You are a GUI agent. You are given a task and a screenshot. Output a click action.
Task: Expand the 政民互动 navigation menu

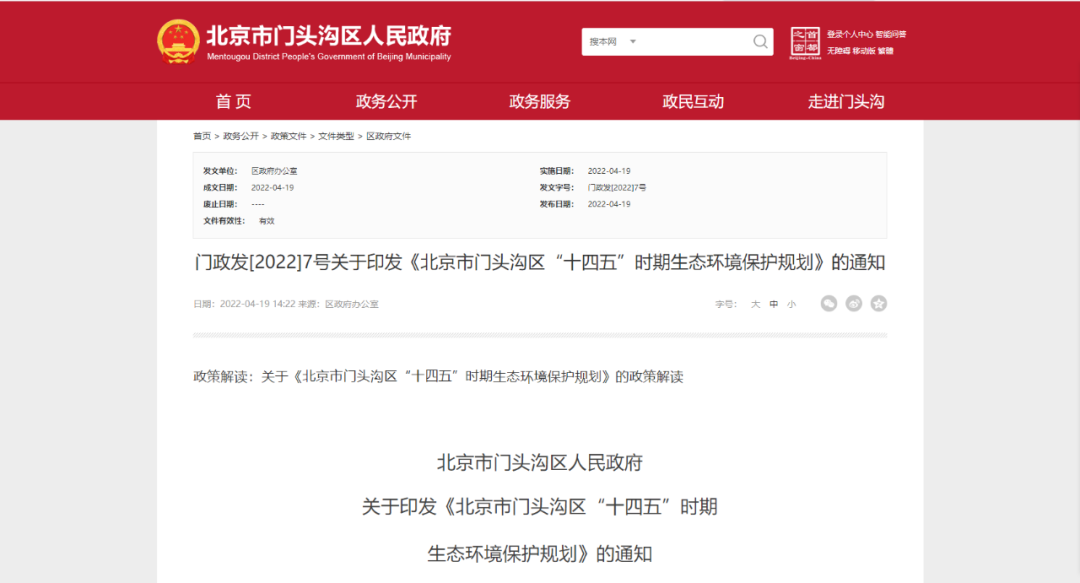point(695,101)
